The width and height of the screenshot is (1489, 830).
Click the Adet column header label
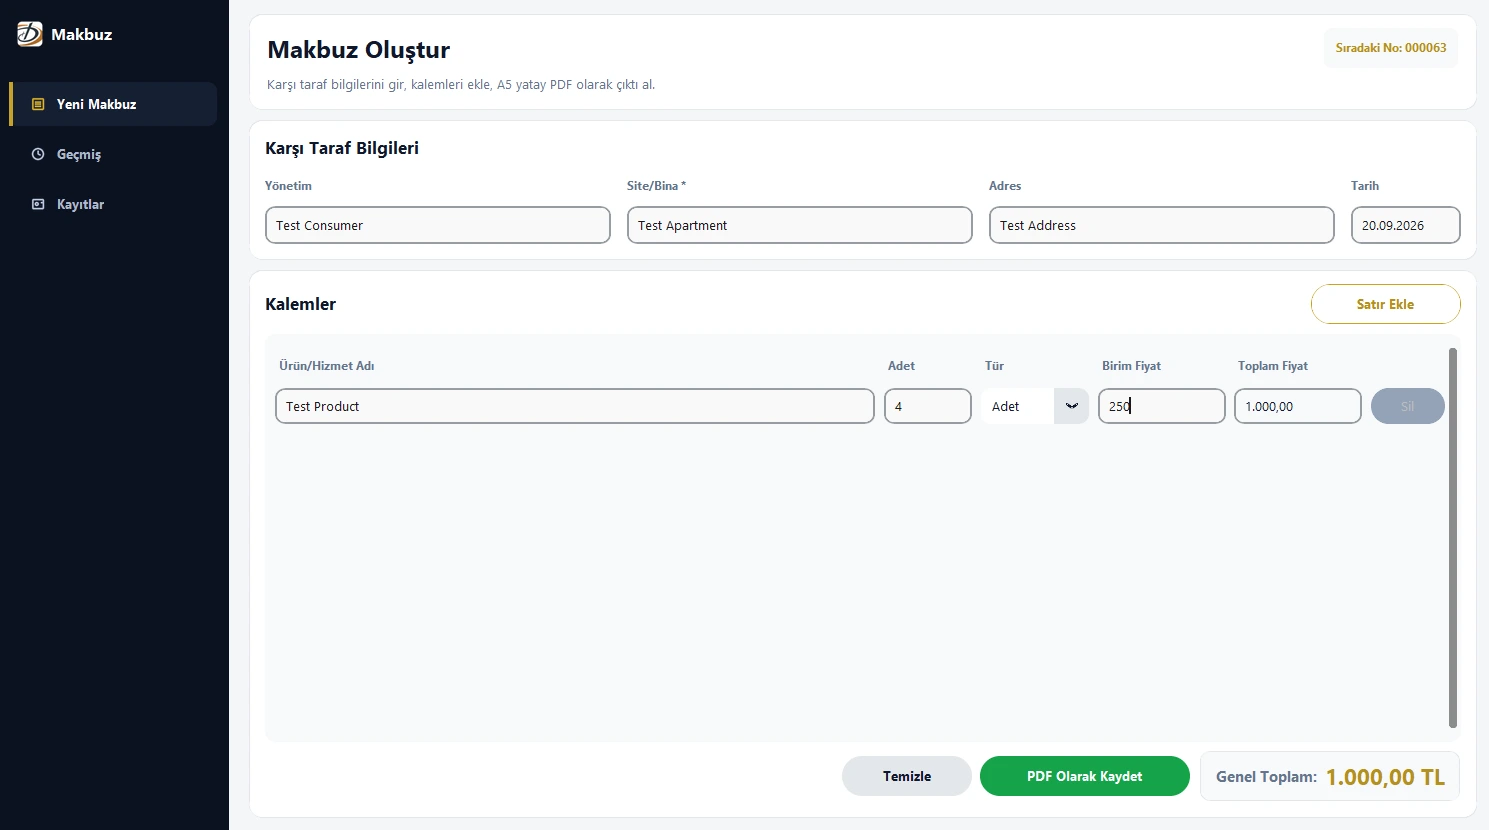coord(901,366)
